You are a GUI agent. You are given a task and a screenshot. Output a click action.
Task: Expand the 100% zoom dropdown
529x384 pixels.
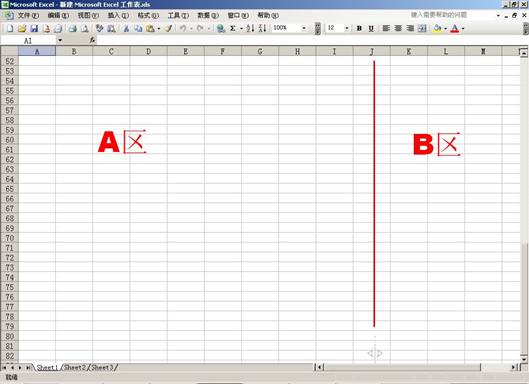coord(304,28)
